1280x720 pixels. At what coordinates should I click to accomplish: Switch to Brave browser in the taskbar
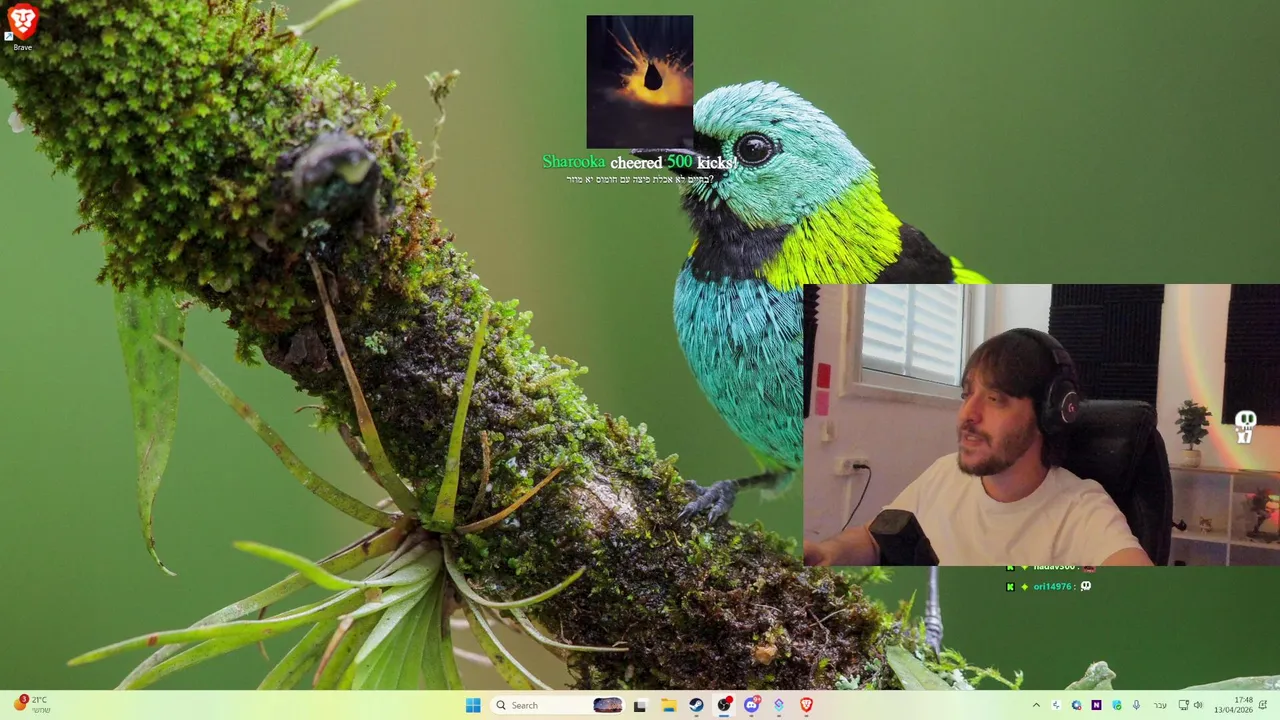pos(806,705)
